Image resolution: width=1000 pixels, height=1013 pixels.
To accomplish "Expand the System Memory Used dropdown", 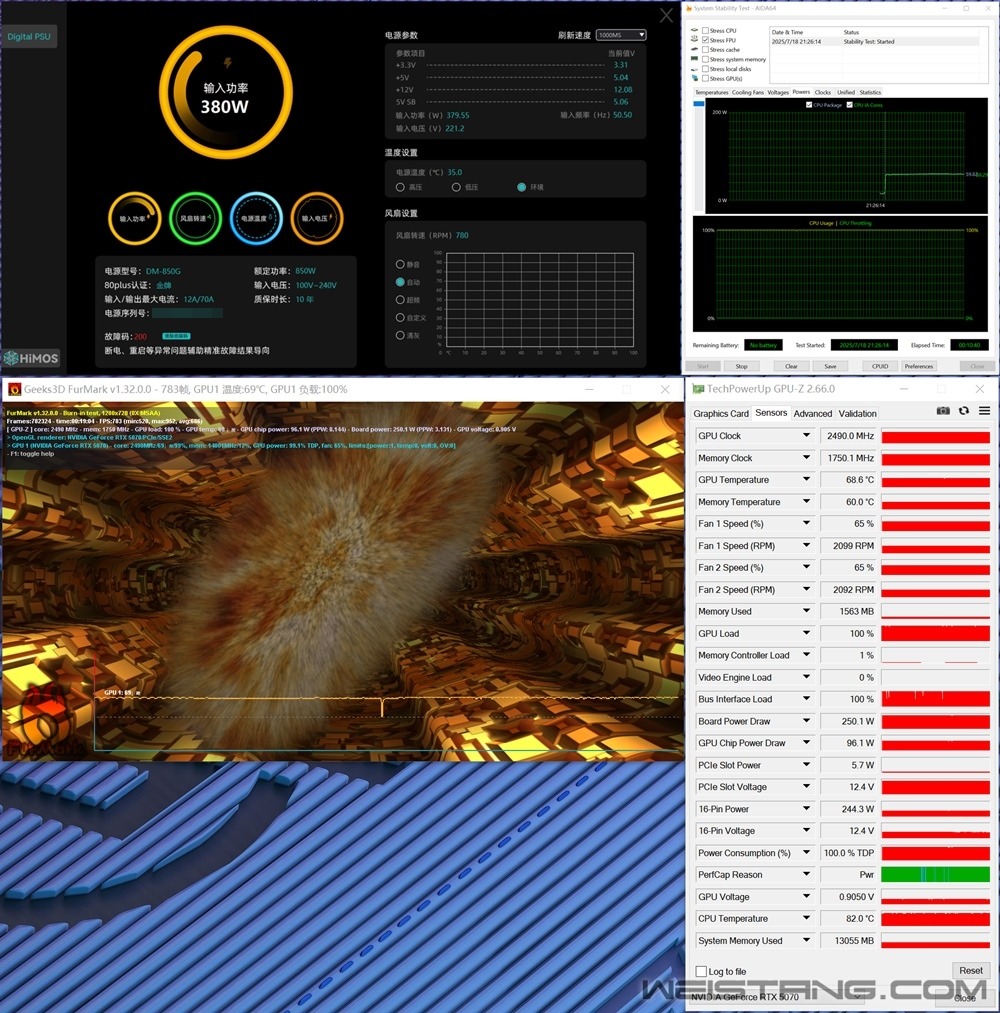I will 806,940.
